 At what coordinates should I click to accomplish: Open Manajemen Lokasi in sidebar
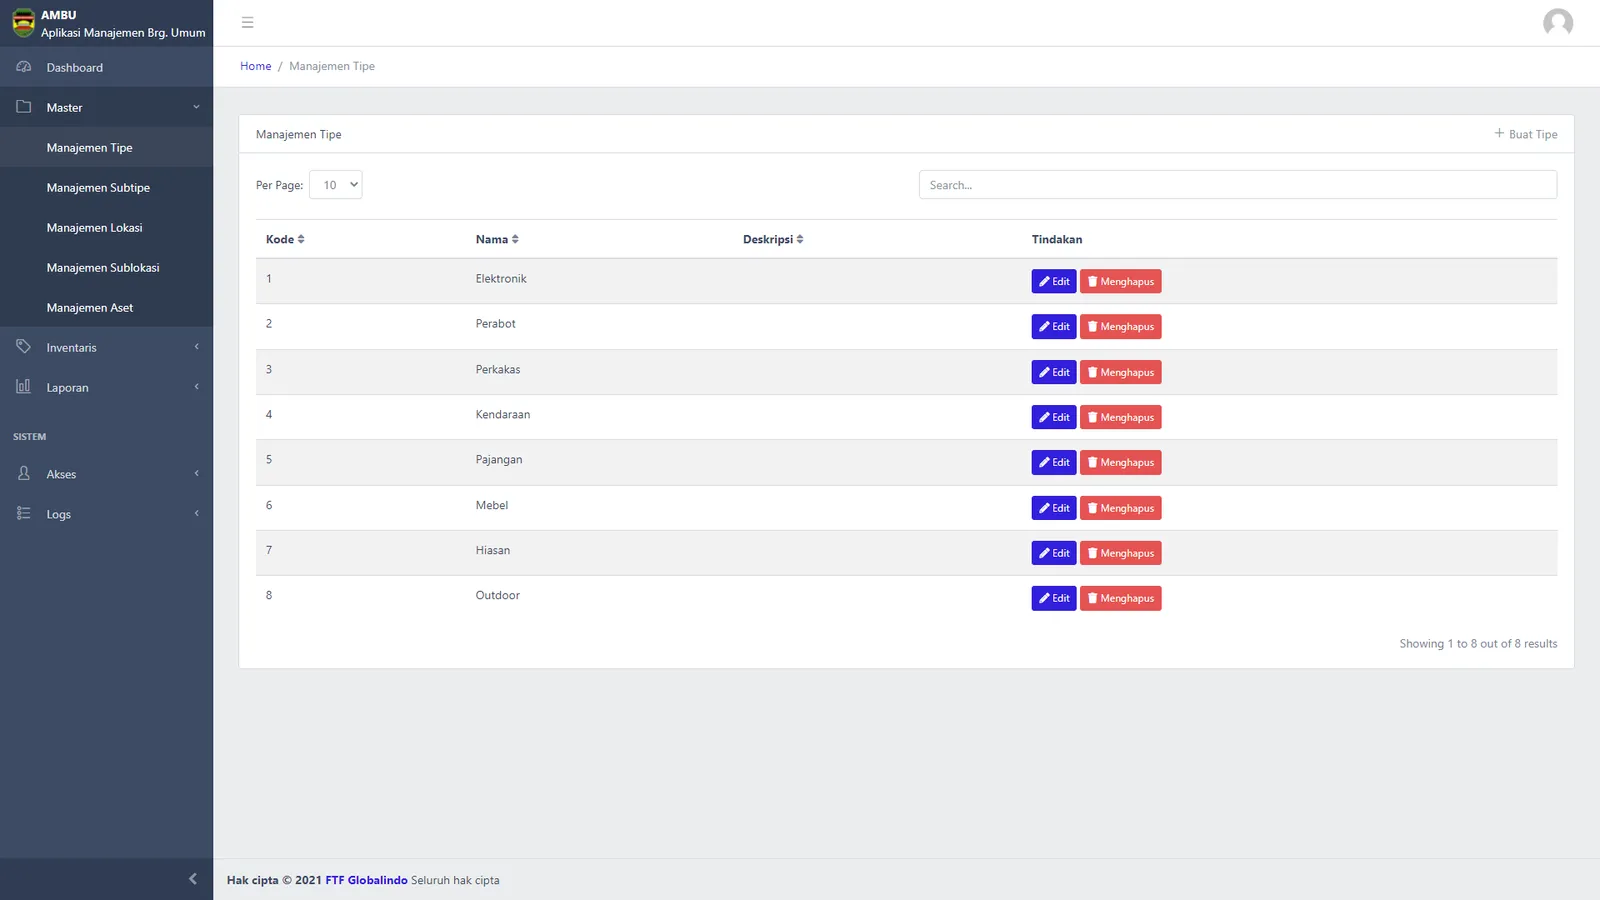[x=106, y=228]
